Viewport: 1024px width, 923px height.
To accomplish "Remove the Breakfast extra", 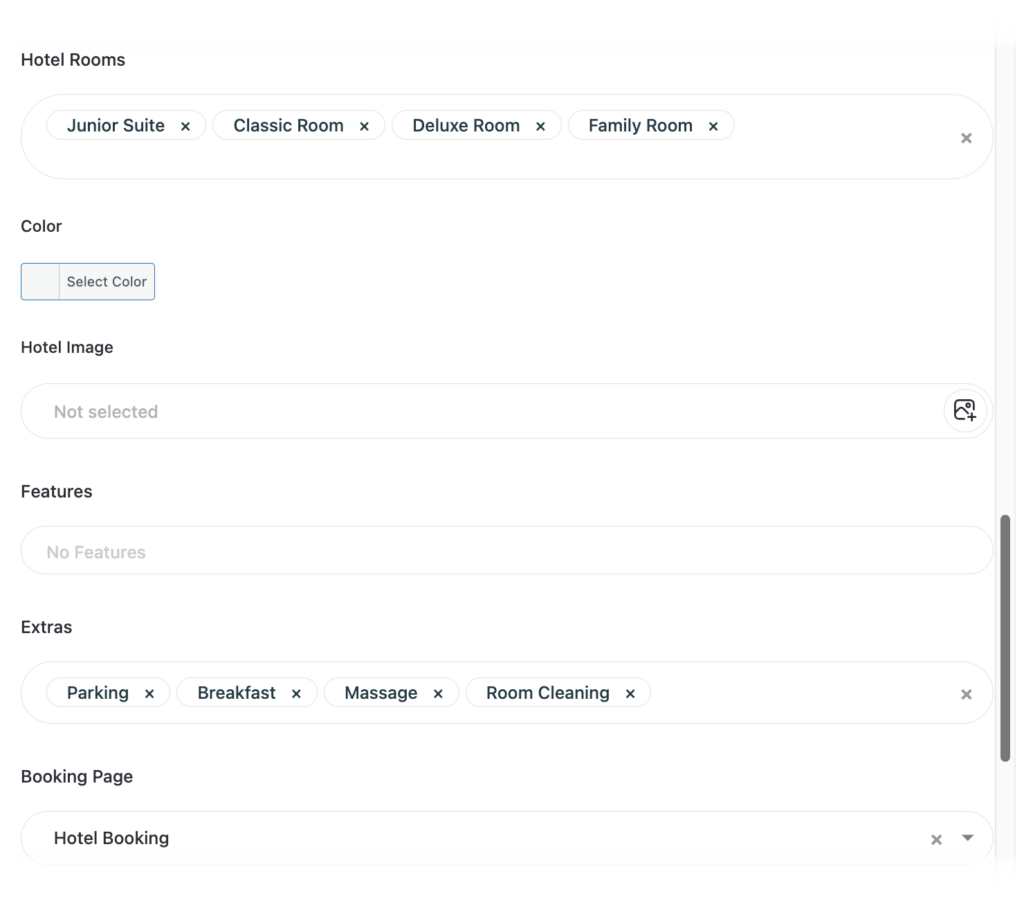I will pyautogui.click(x=296, y=694).
